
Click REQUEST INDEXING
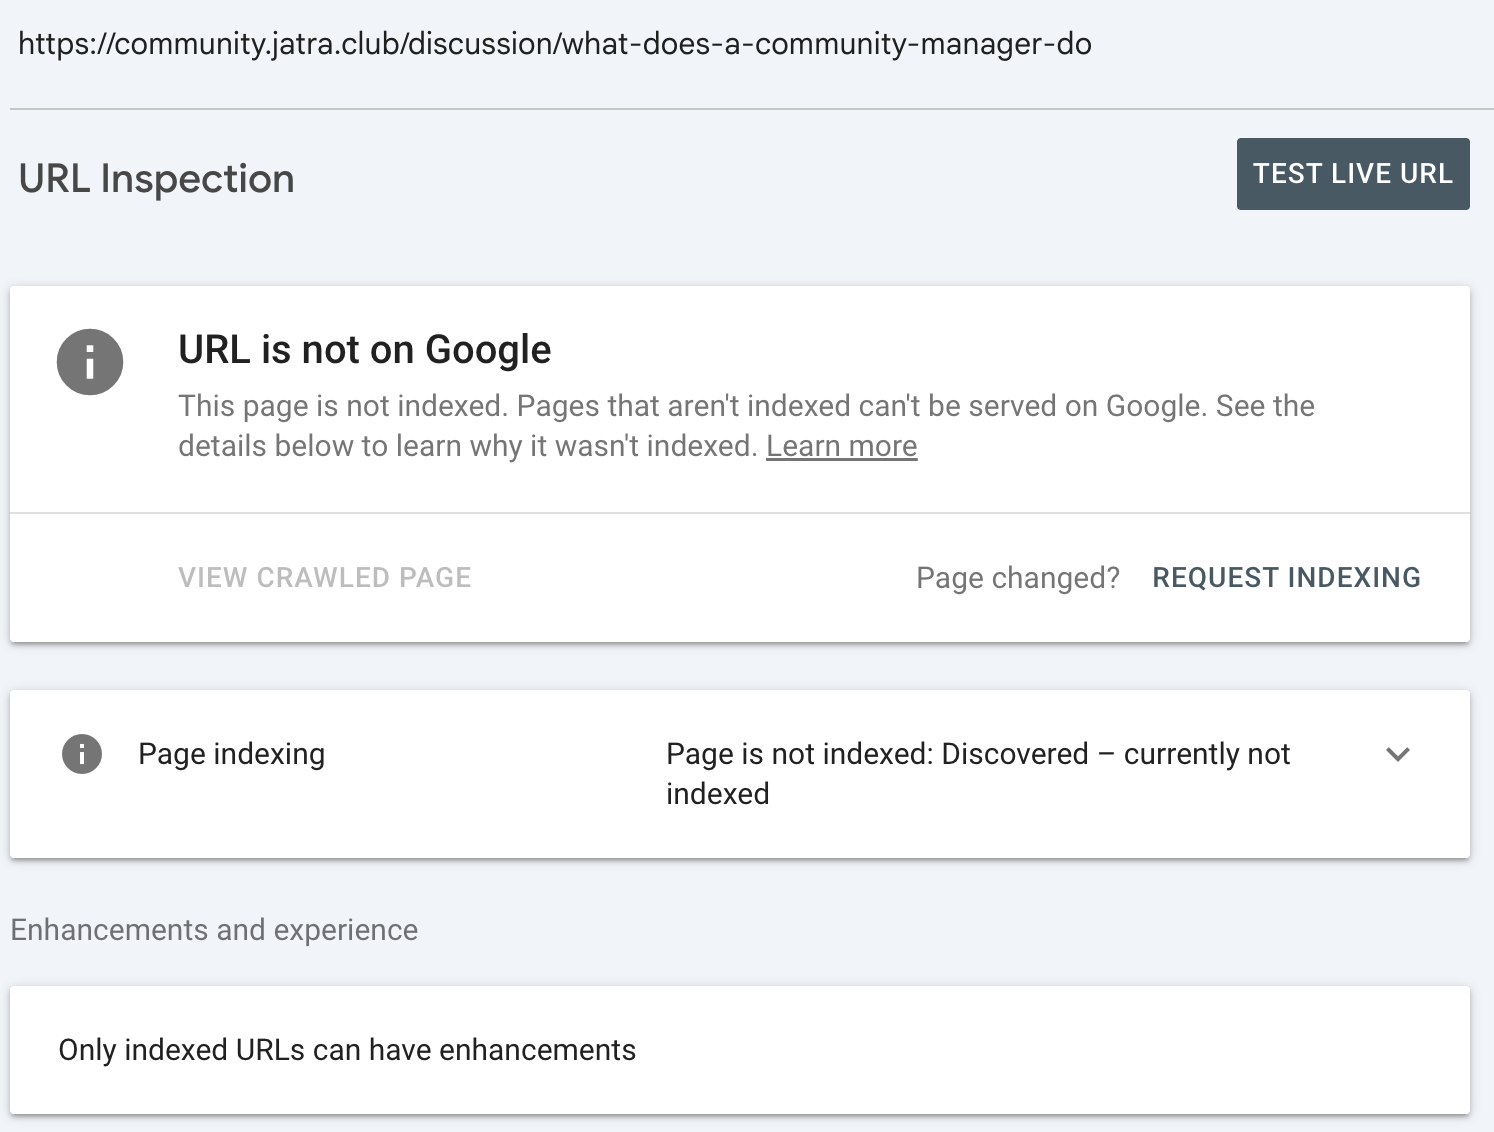(x=1286, y=578)
